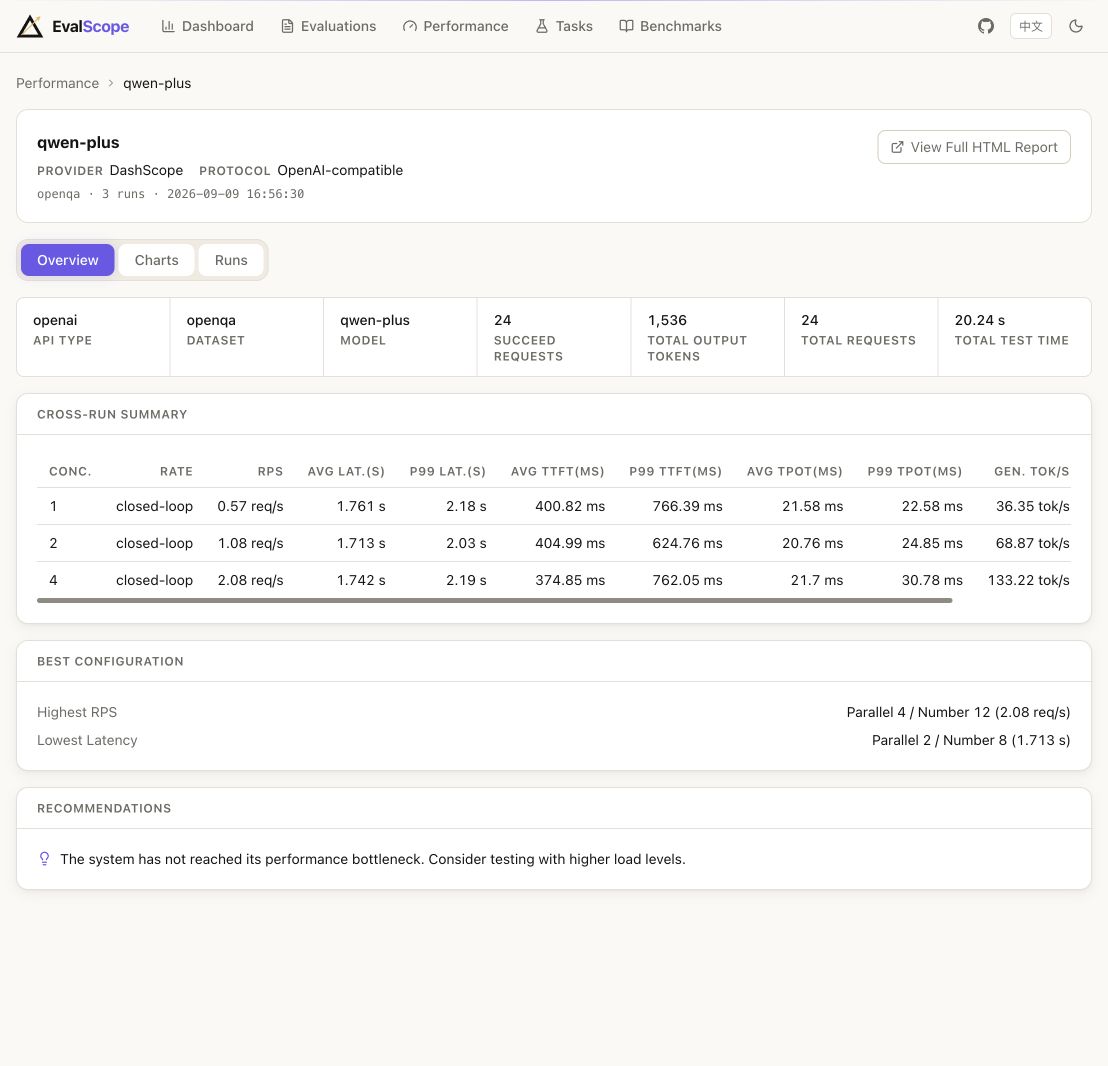
Task: Click the GEN. TOK/S column header
Action: pyautogui.click(x=1032, y=471)
